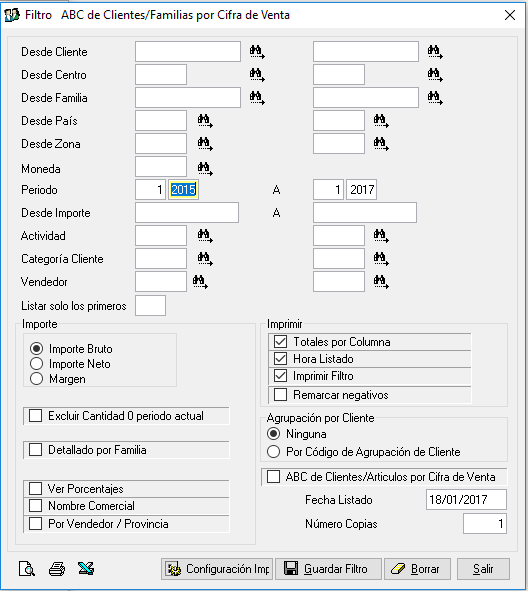Viewport: 528px width, 591px height.
Task: Select the Importe Neto radio option
Action: (x=37, y=364)
